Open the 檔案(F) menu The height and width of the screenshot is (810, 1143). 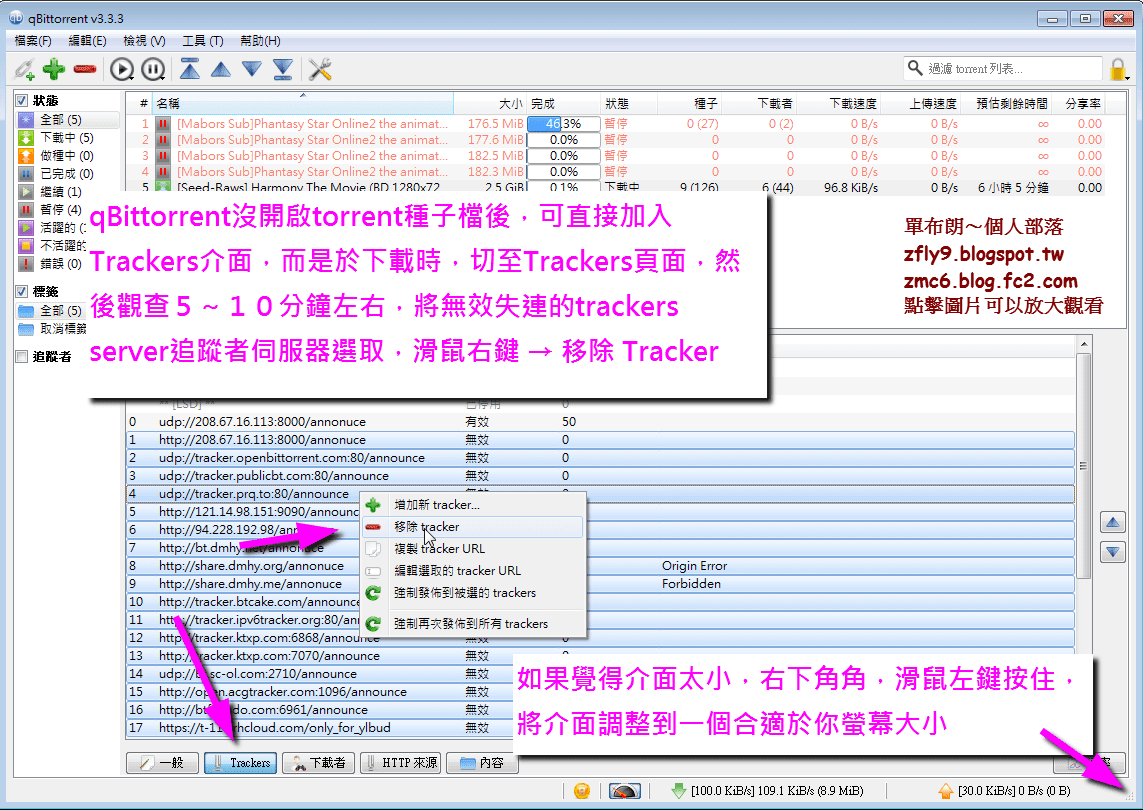(x=33, y=41)
